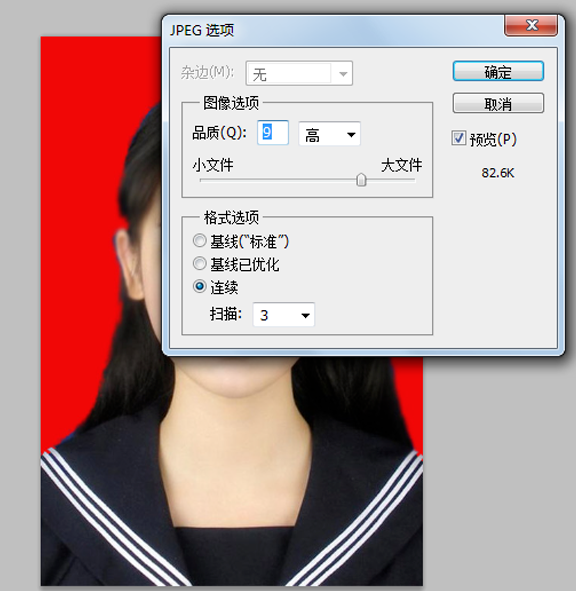Select the 基线已优化 radio option
The width and height of the screenshot is (576, 591).
(x=199, y=263)
